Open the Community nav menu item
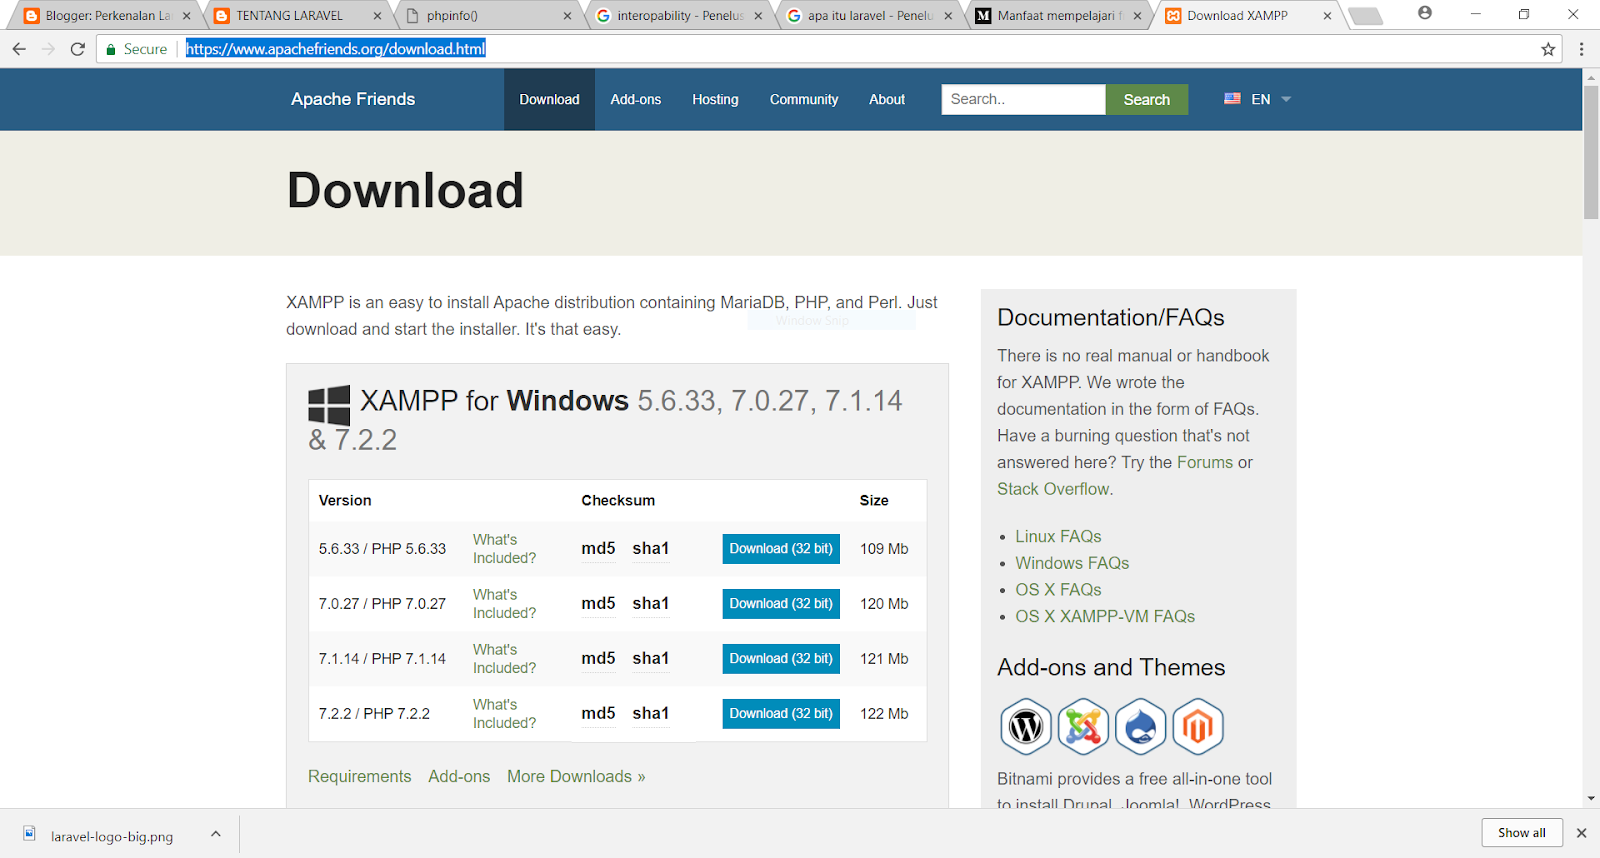The height and width of the screenshot is (858, 1600). coord(804,99)
